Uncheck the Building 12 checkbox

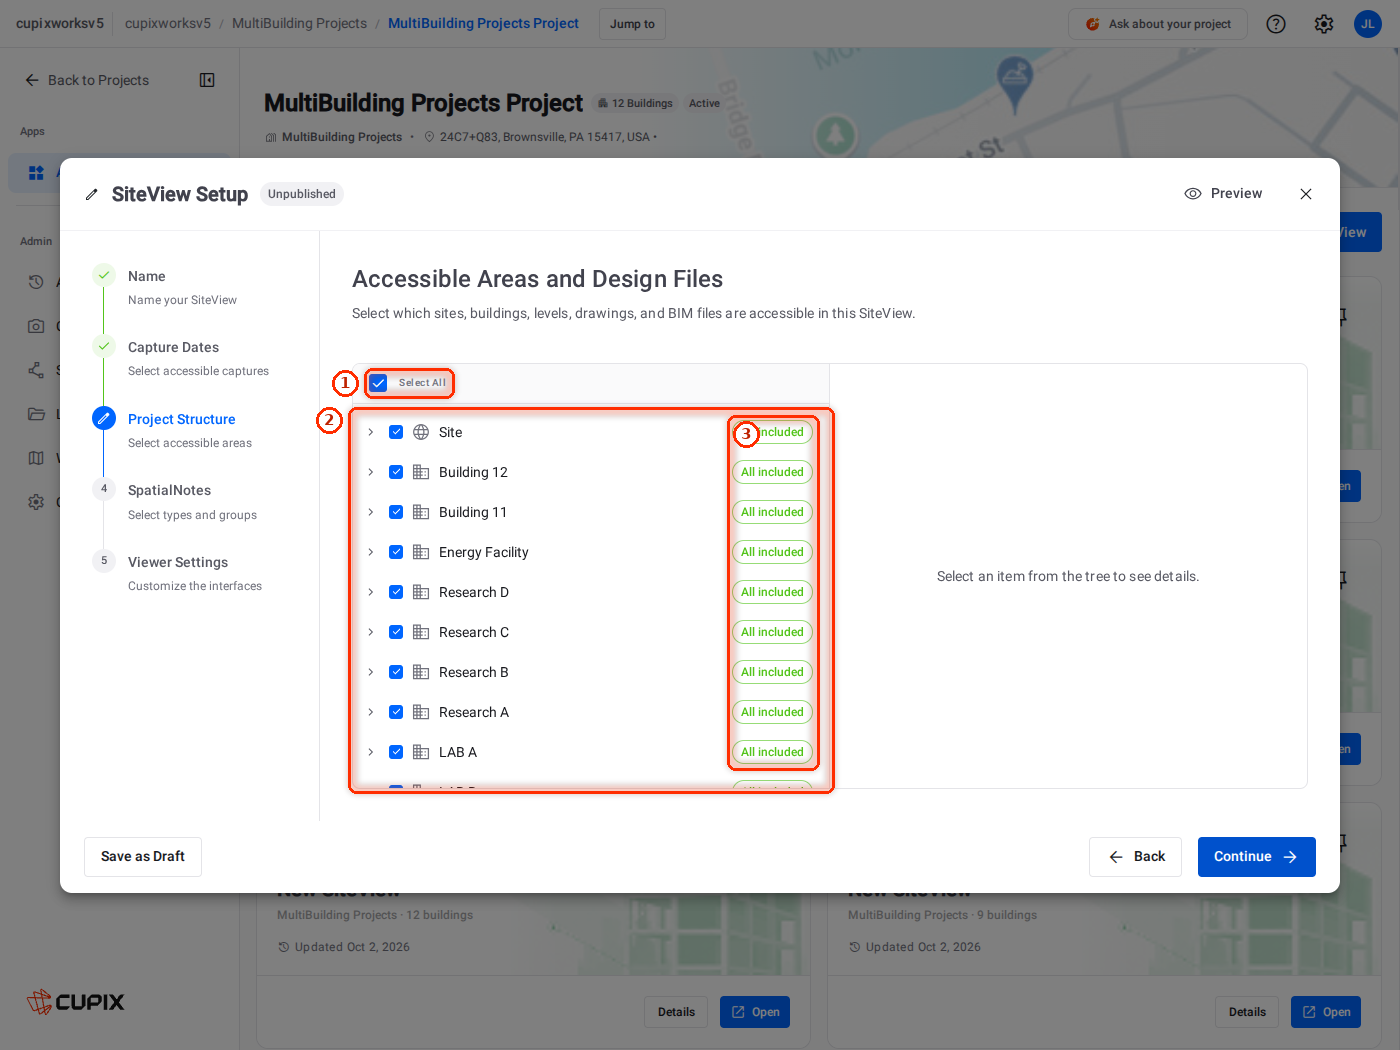[396, 472]
